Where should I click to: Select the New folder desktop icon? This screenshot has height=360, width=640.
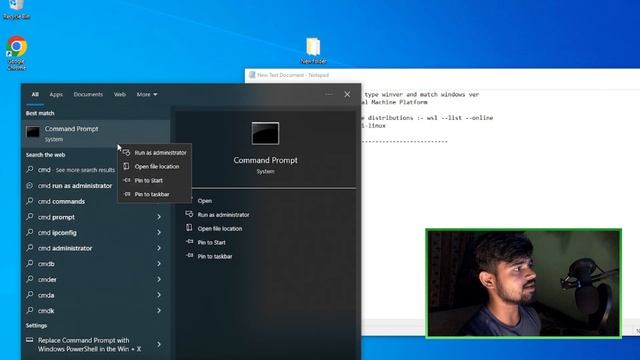pyautogui.click(x=313, y=51)
